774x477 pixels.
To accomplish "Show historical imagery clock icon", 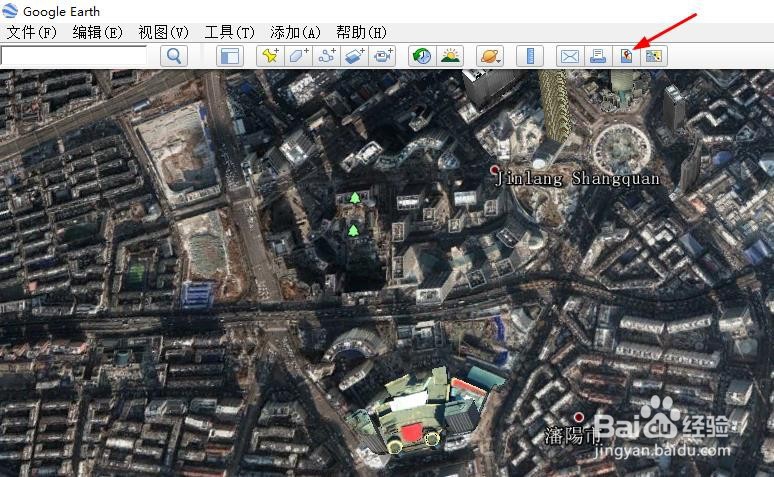I will [x=422, y=56].
